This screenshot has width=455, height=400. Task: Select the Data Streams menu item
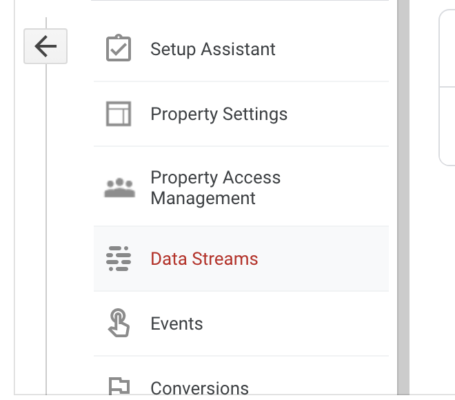[x=241, y=259]
